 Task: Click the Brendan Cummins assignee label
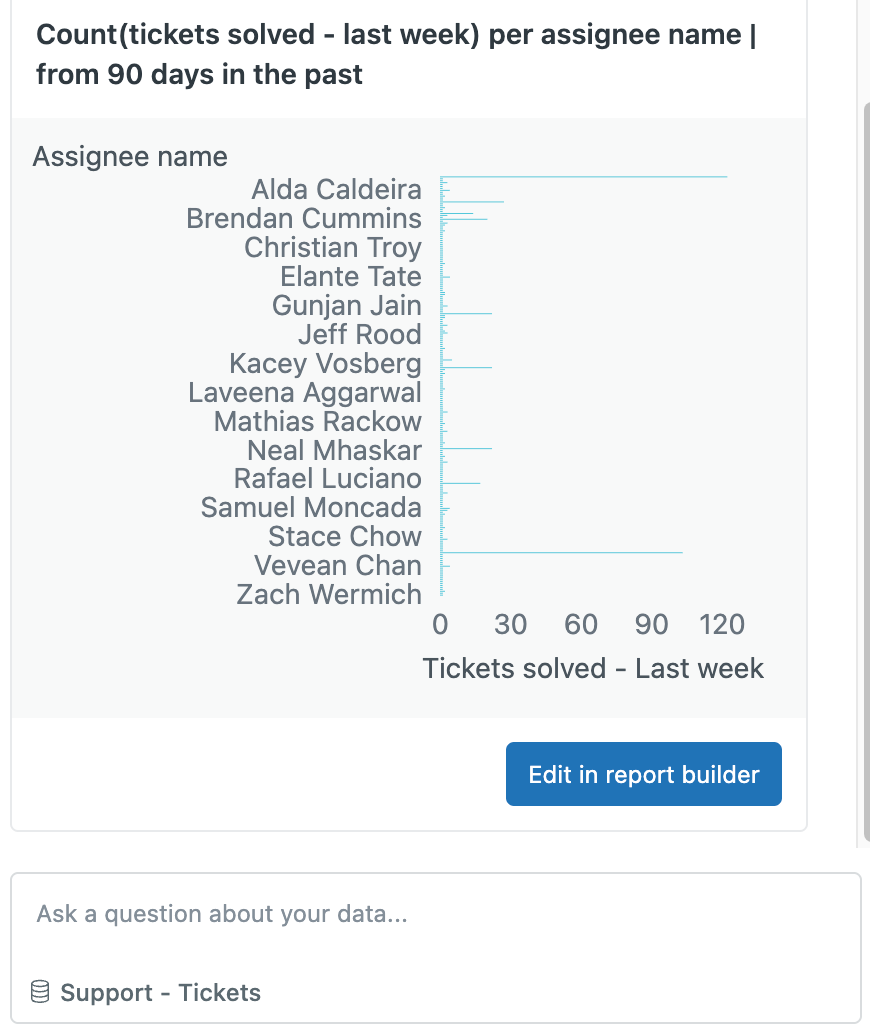click(304, 218)
